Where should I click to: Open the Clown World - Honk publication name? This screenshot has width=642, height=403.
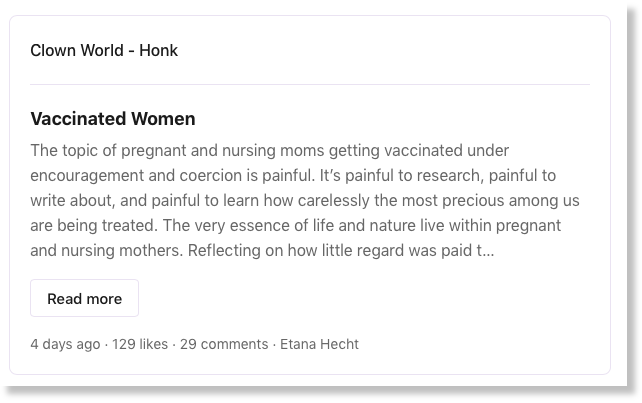[104, 50]
